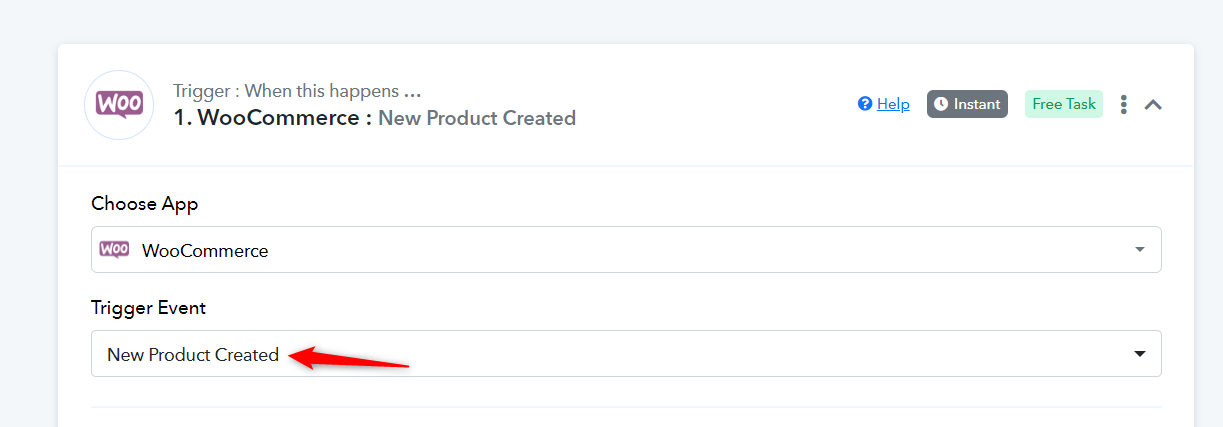Click 'New Product Created' in the step header
The height and width of the screenshot is (427, 1223).
(x=477, y=118)
